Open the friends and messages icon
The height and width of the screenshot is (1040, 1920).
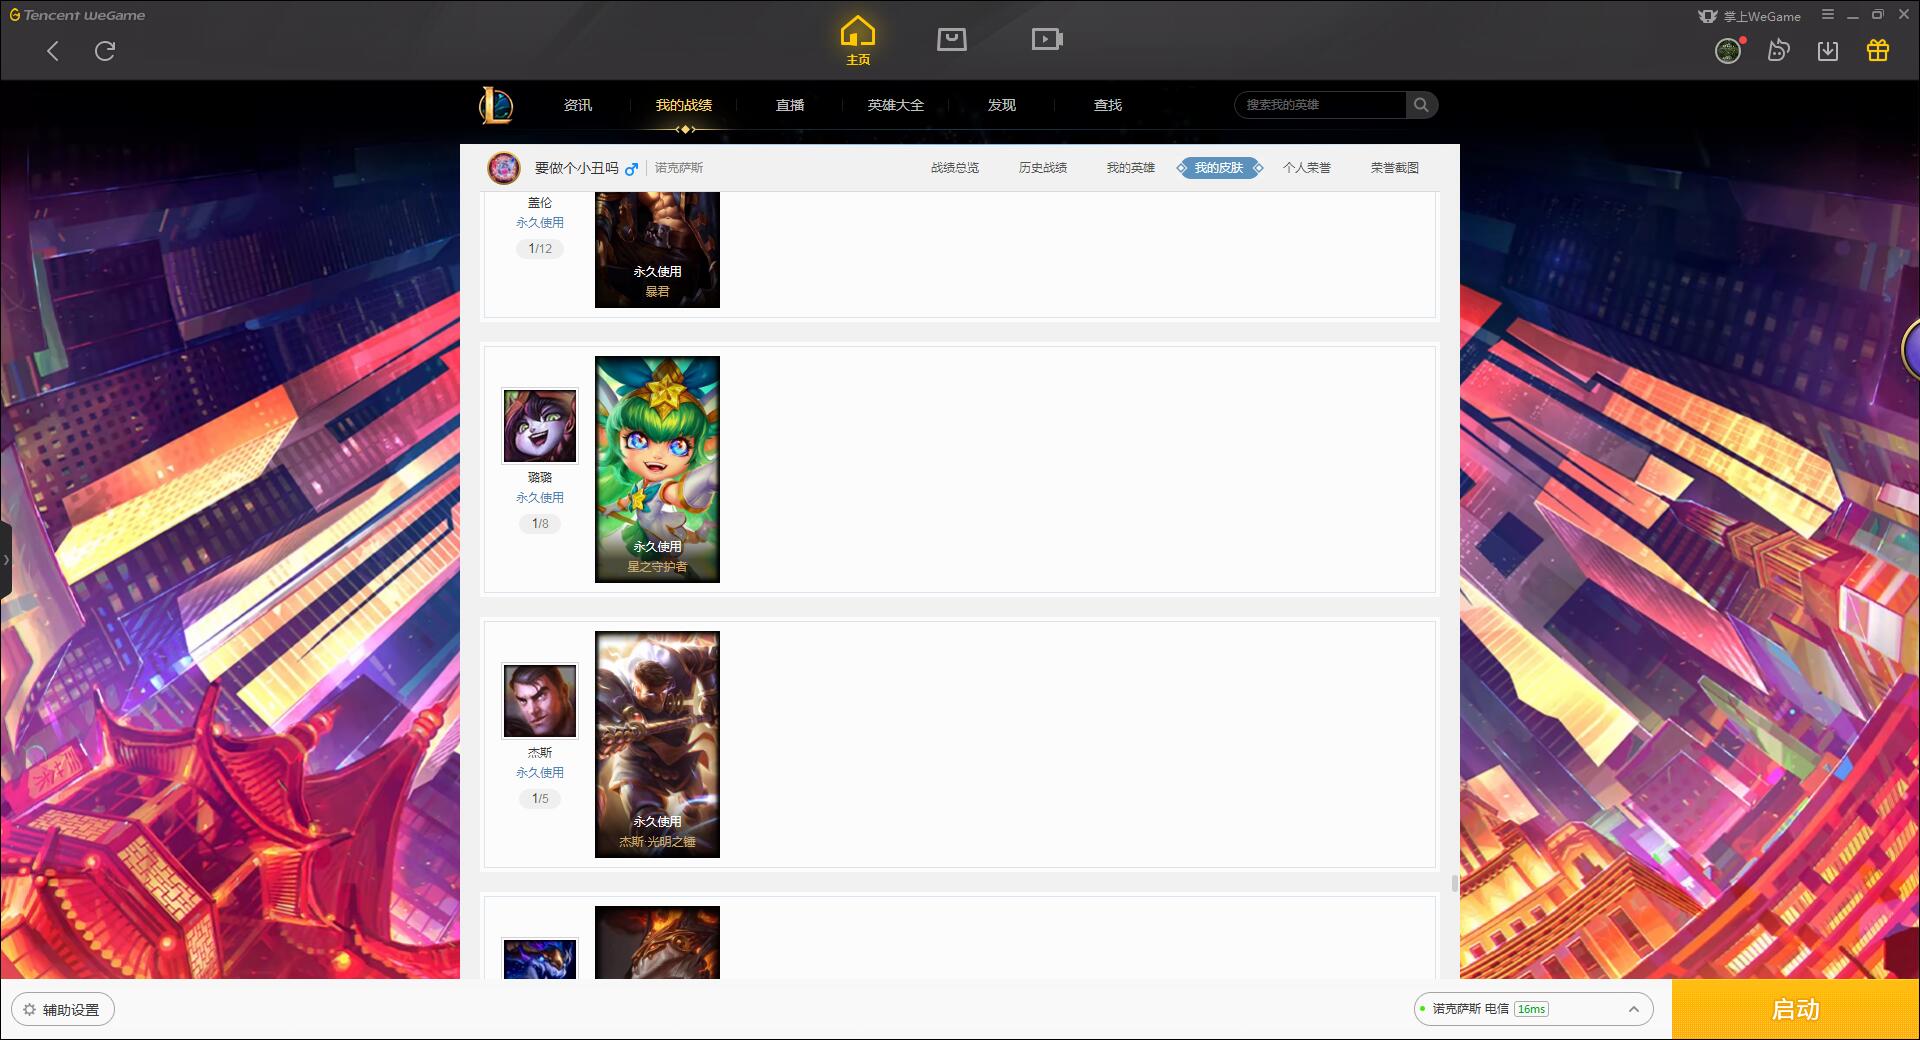1778,51
